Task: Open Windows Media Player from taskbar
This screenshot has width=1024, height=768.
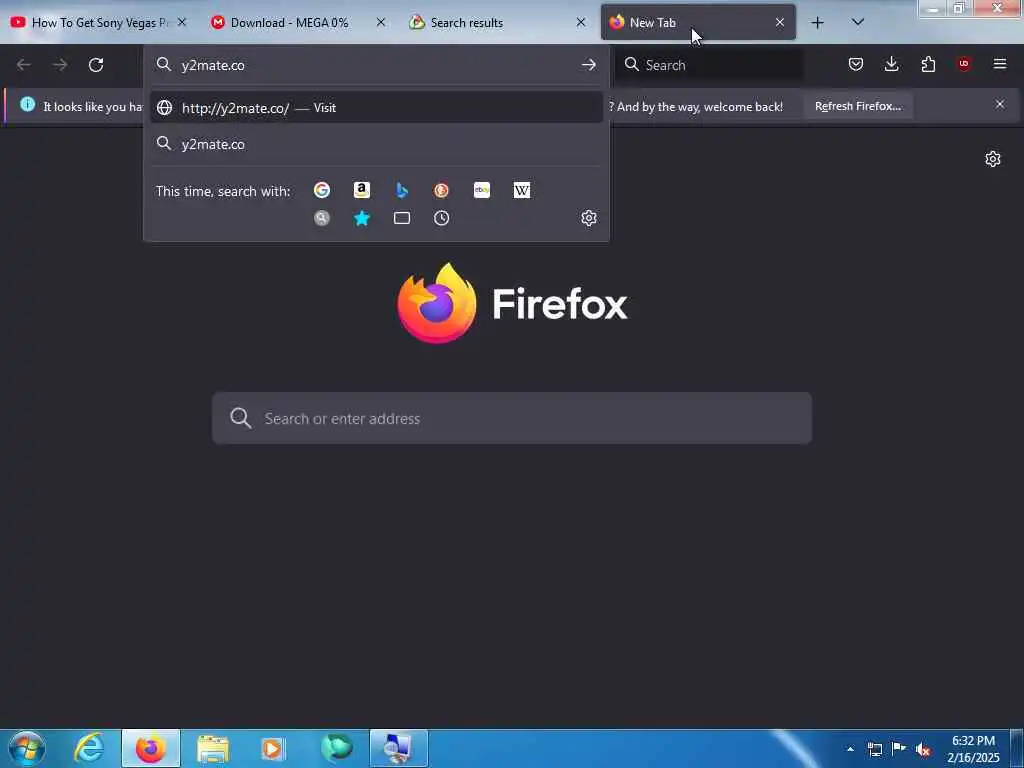Action: pos(273,748)
